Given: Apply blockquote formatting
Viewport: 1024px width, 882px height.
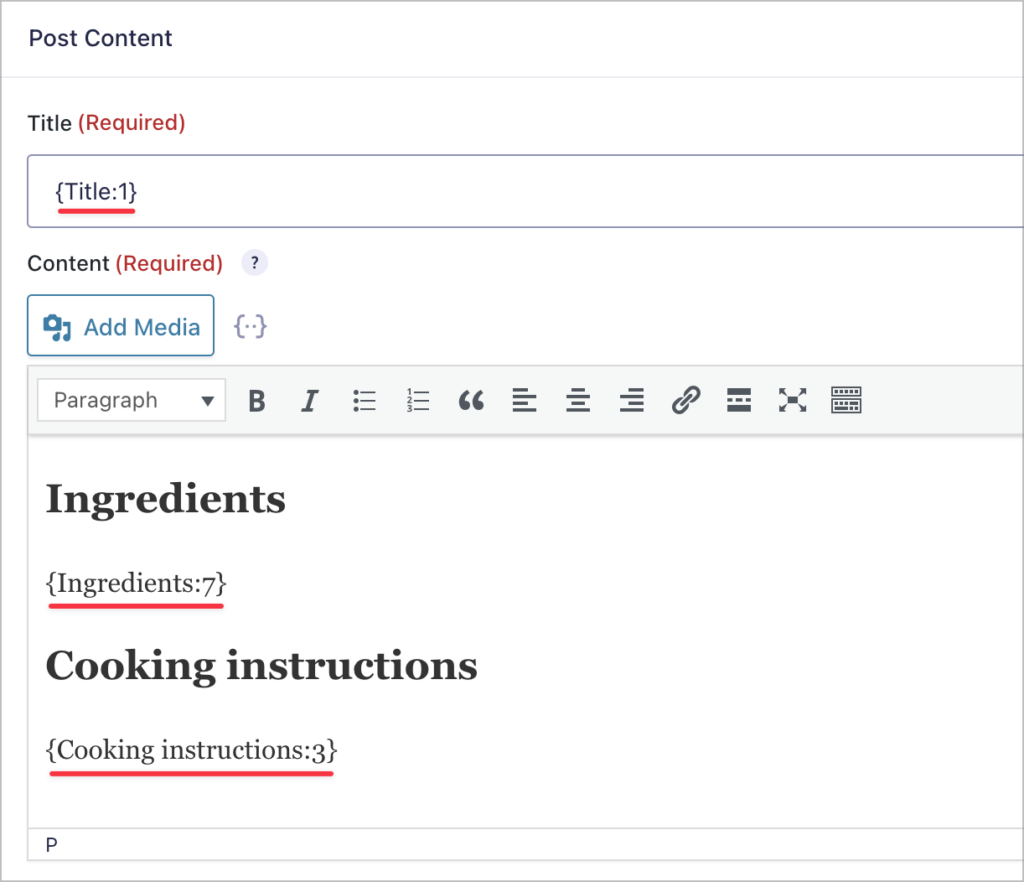Looking at the screenshot, I should (471, 400).
